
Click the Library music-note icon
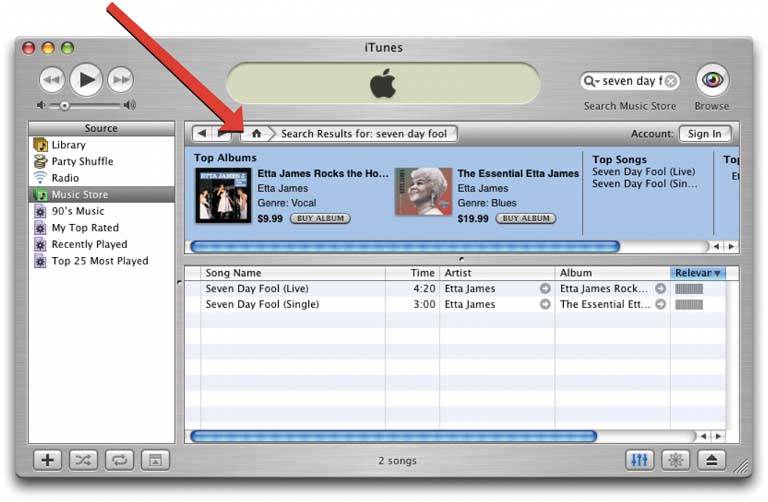[x=40, y=145]
